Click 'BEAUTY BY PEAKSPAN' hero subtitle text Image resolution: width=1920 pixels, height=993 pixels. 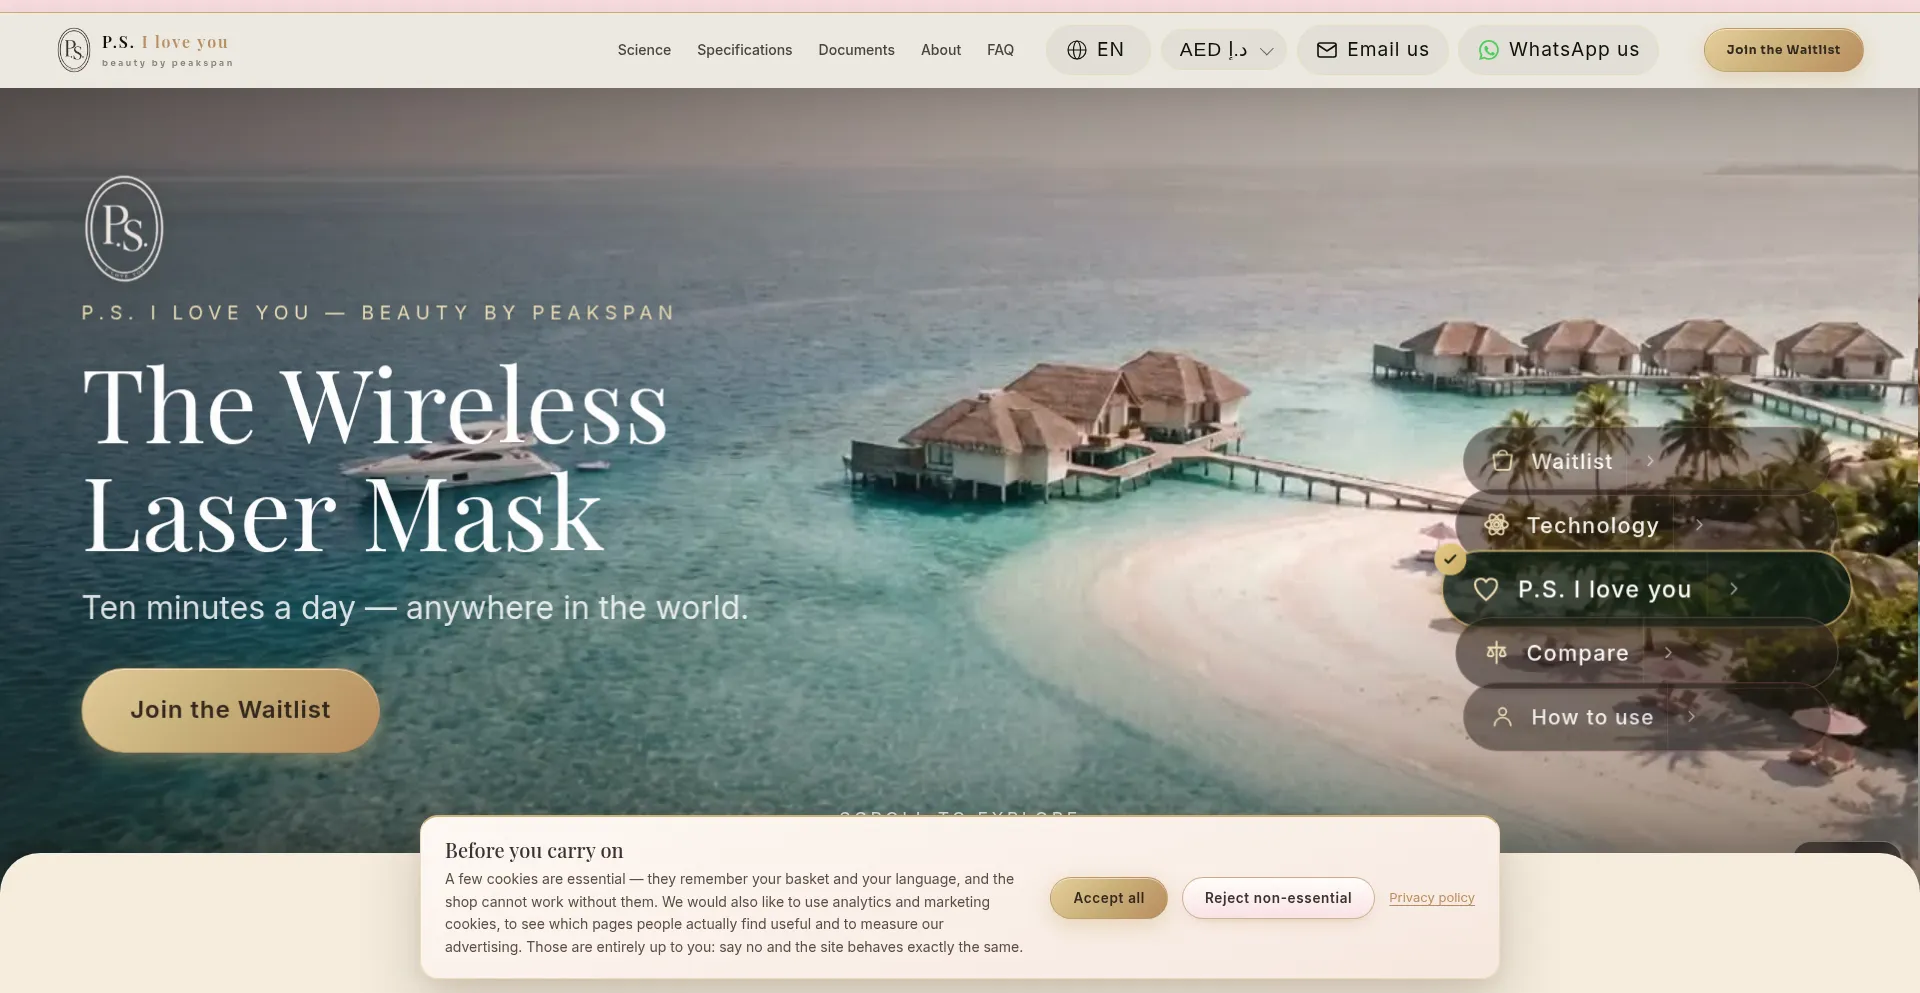coord(518,313)
